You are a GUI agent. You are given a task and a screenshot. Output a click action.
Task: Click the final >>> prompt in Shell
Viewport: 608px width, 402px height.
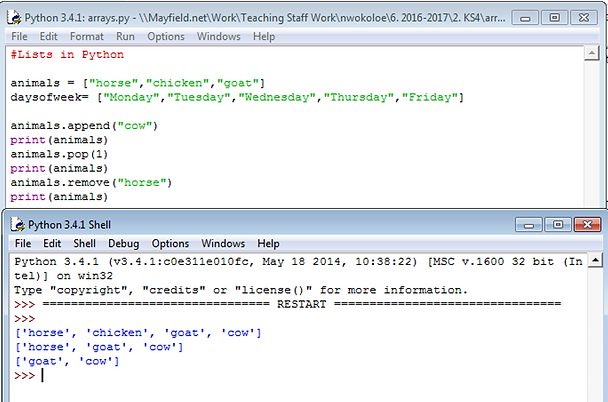(x=24, y=376)
